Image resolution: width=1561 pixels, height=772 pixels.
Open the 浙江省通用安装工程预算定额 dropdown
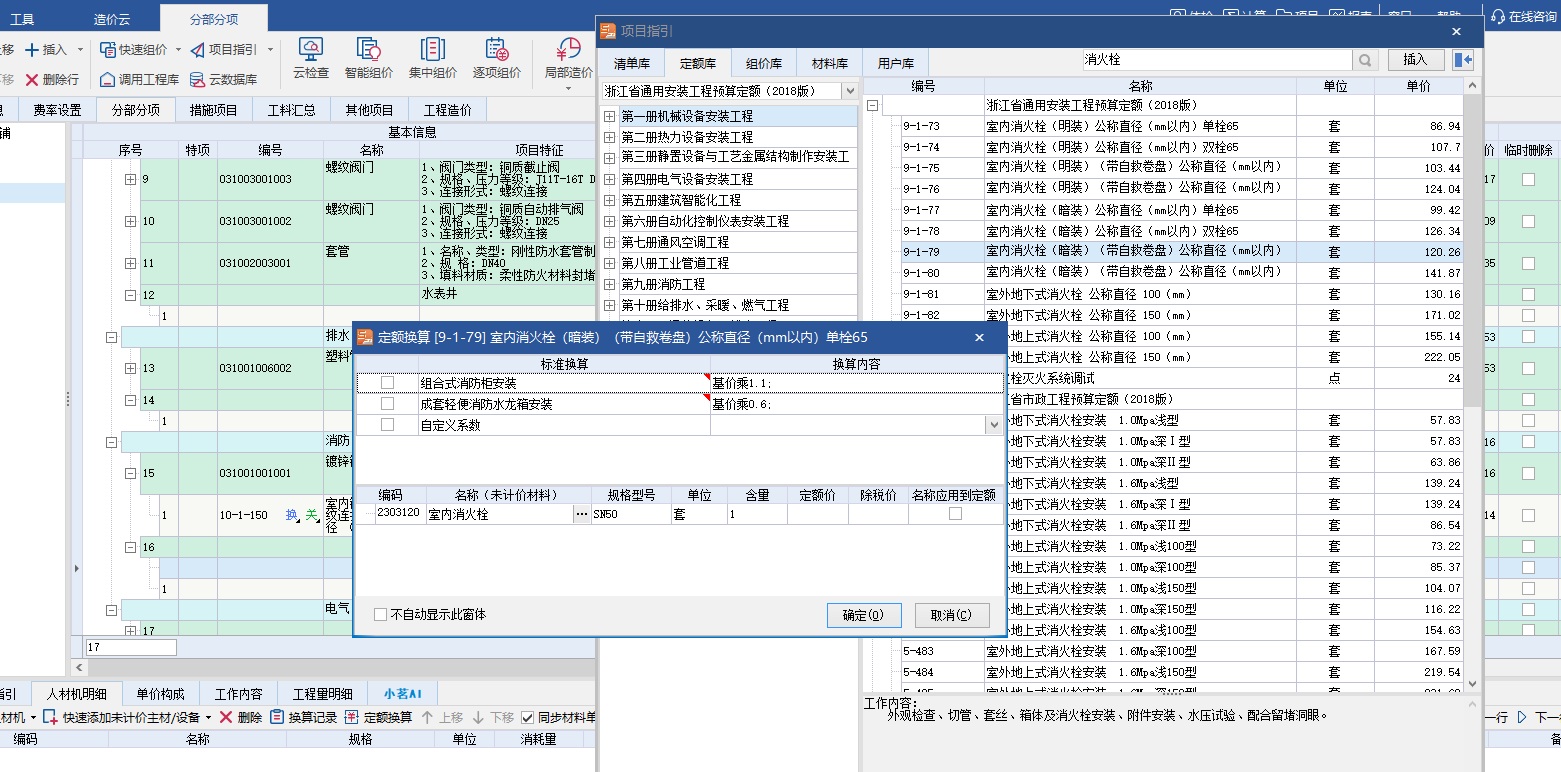point(850,91)
